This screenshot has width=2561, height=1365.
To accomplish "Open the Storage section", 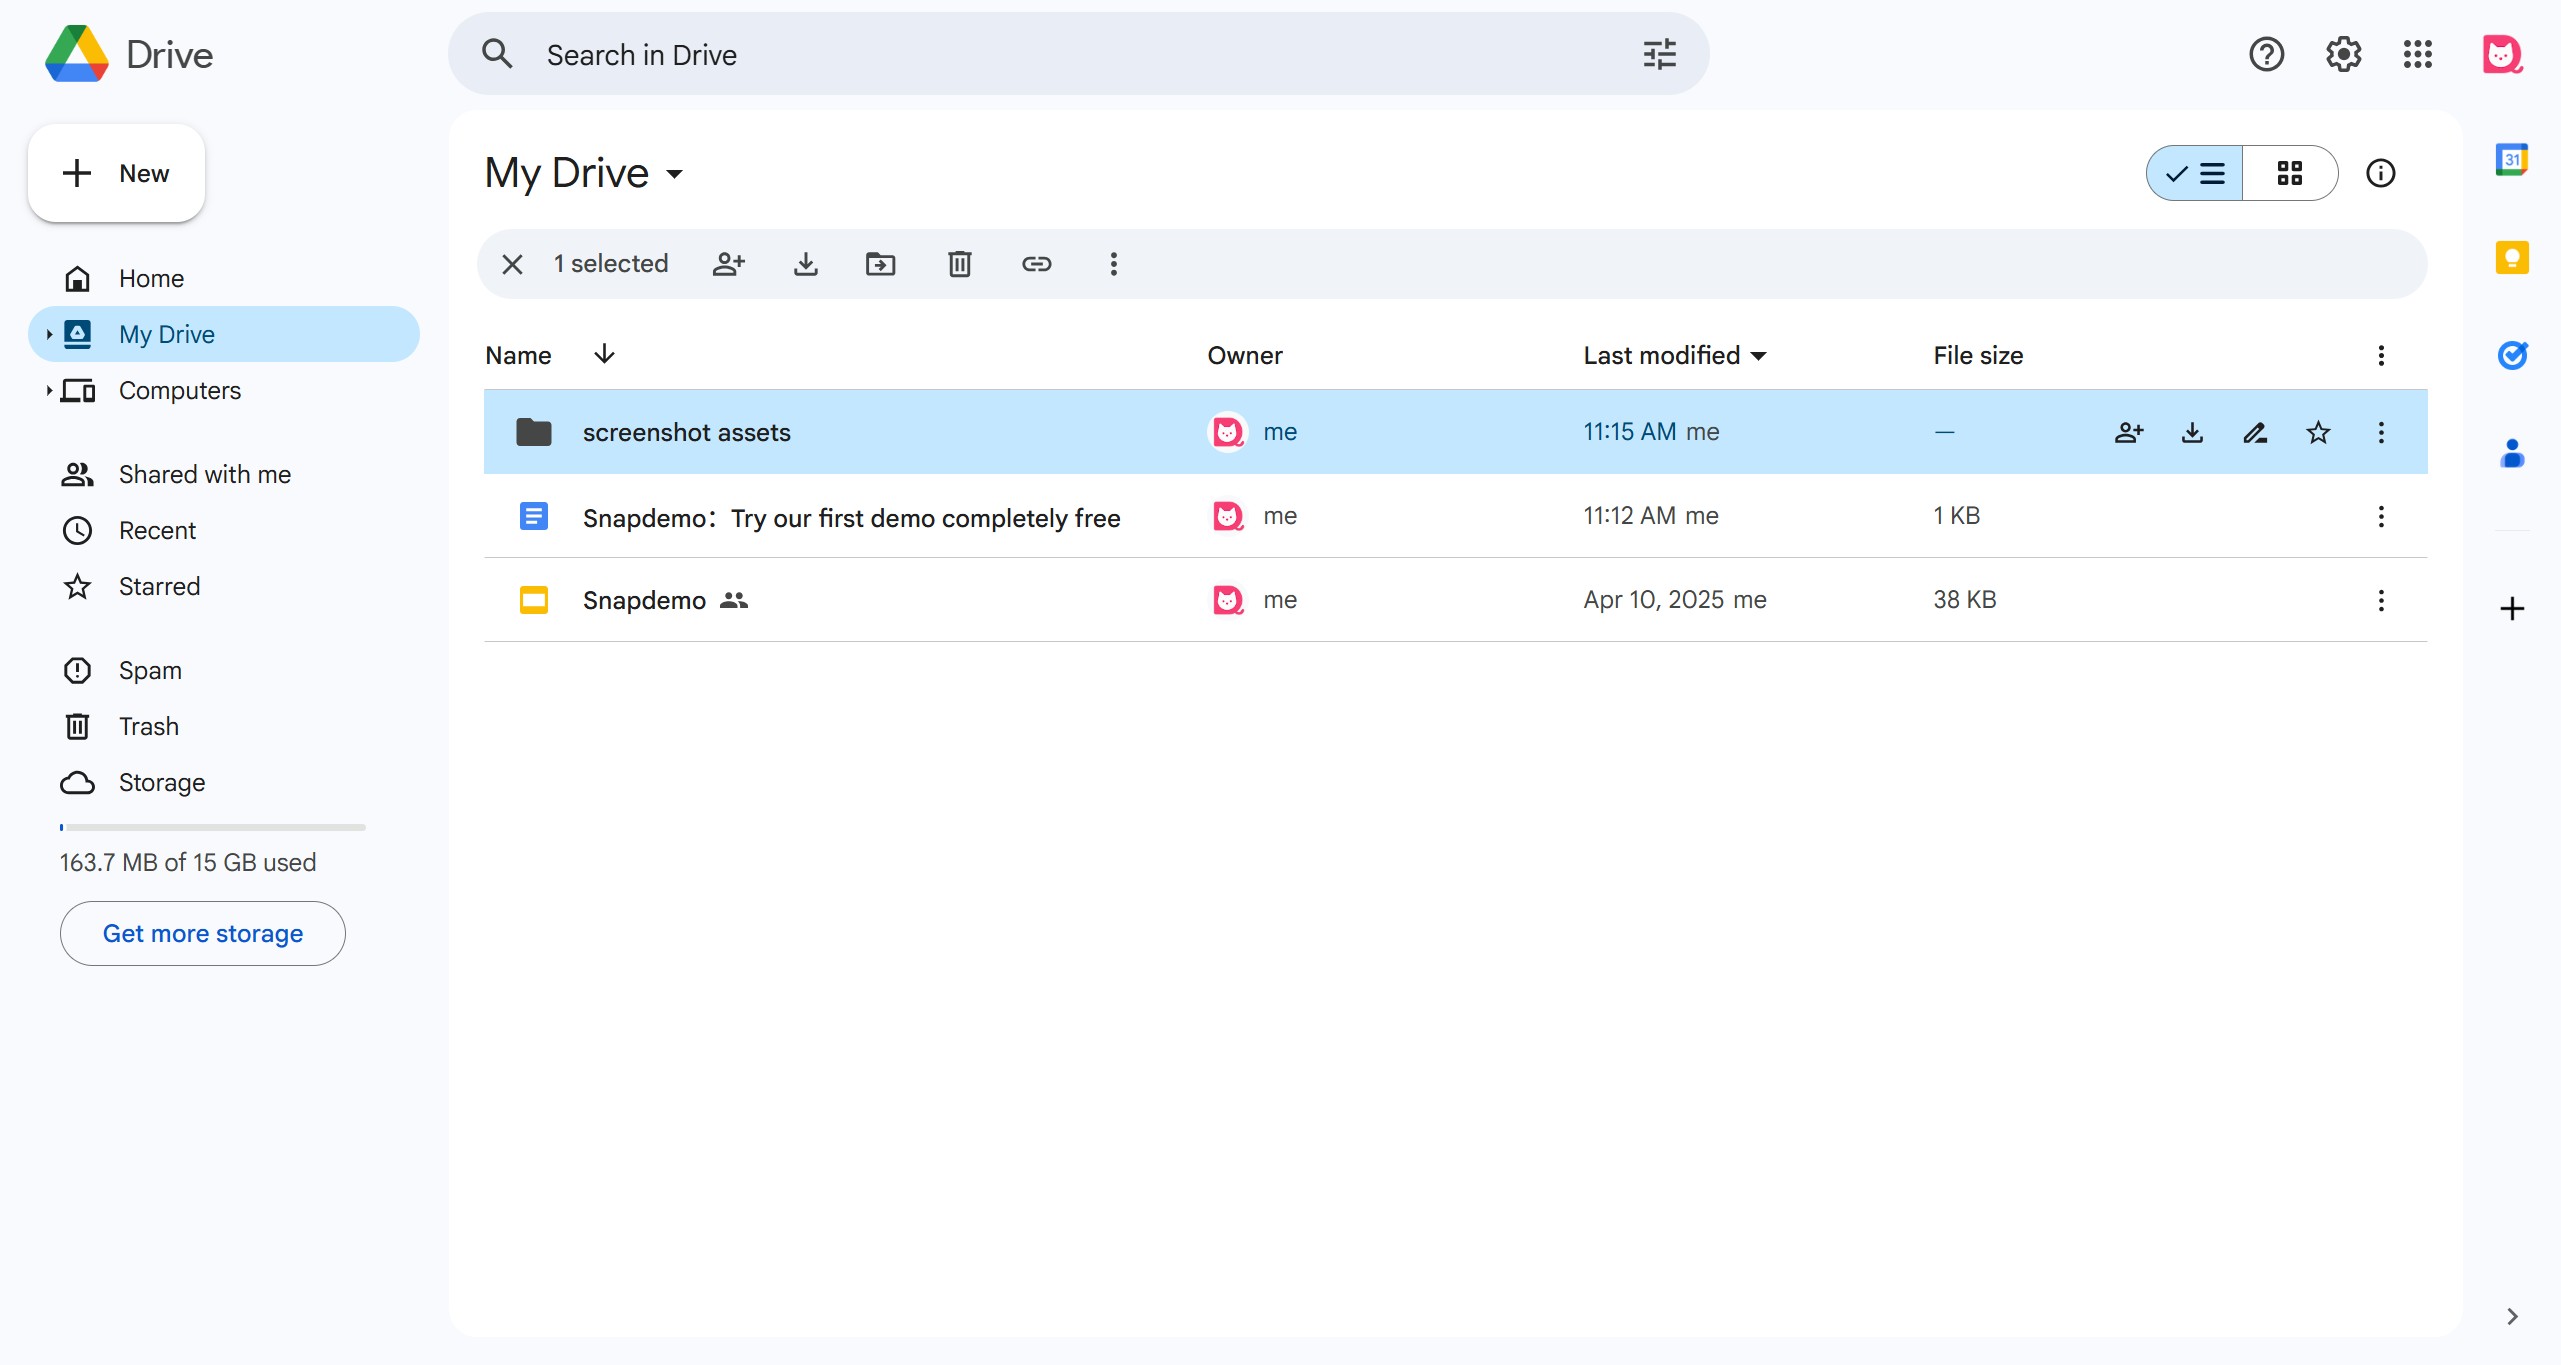I will [224, 782].
